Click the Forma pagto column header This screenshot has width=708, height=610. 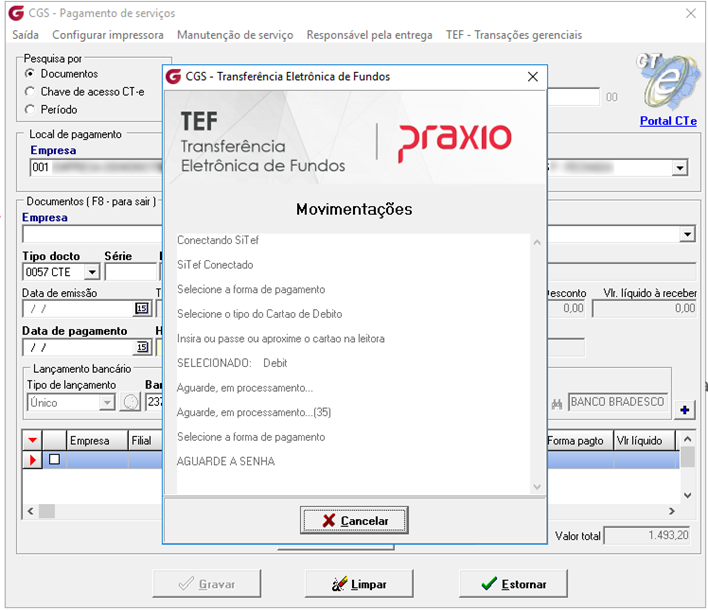coord(580,440)
